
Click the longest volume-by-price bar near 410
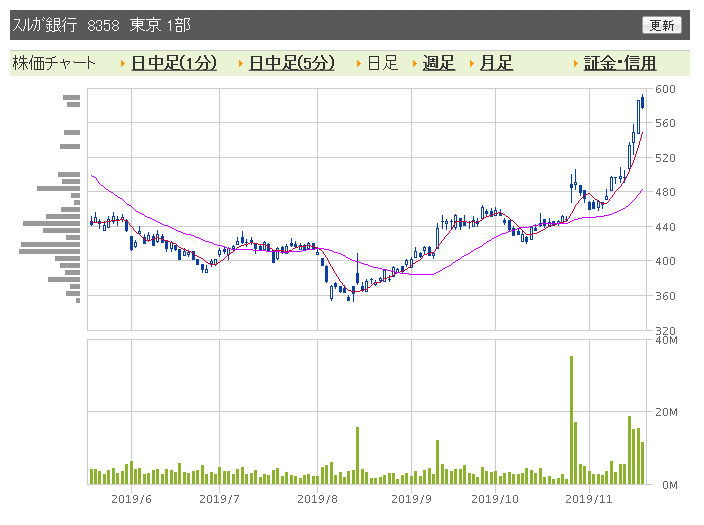coord(49,251)
